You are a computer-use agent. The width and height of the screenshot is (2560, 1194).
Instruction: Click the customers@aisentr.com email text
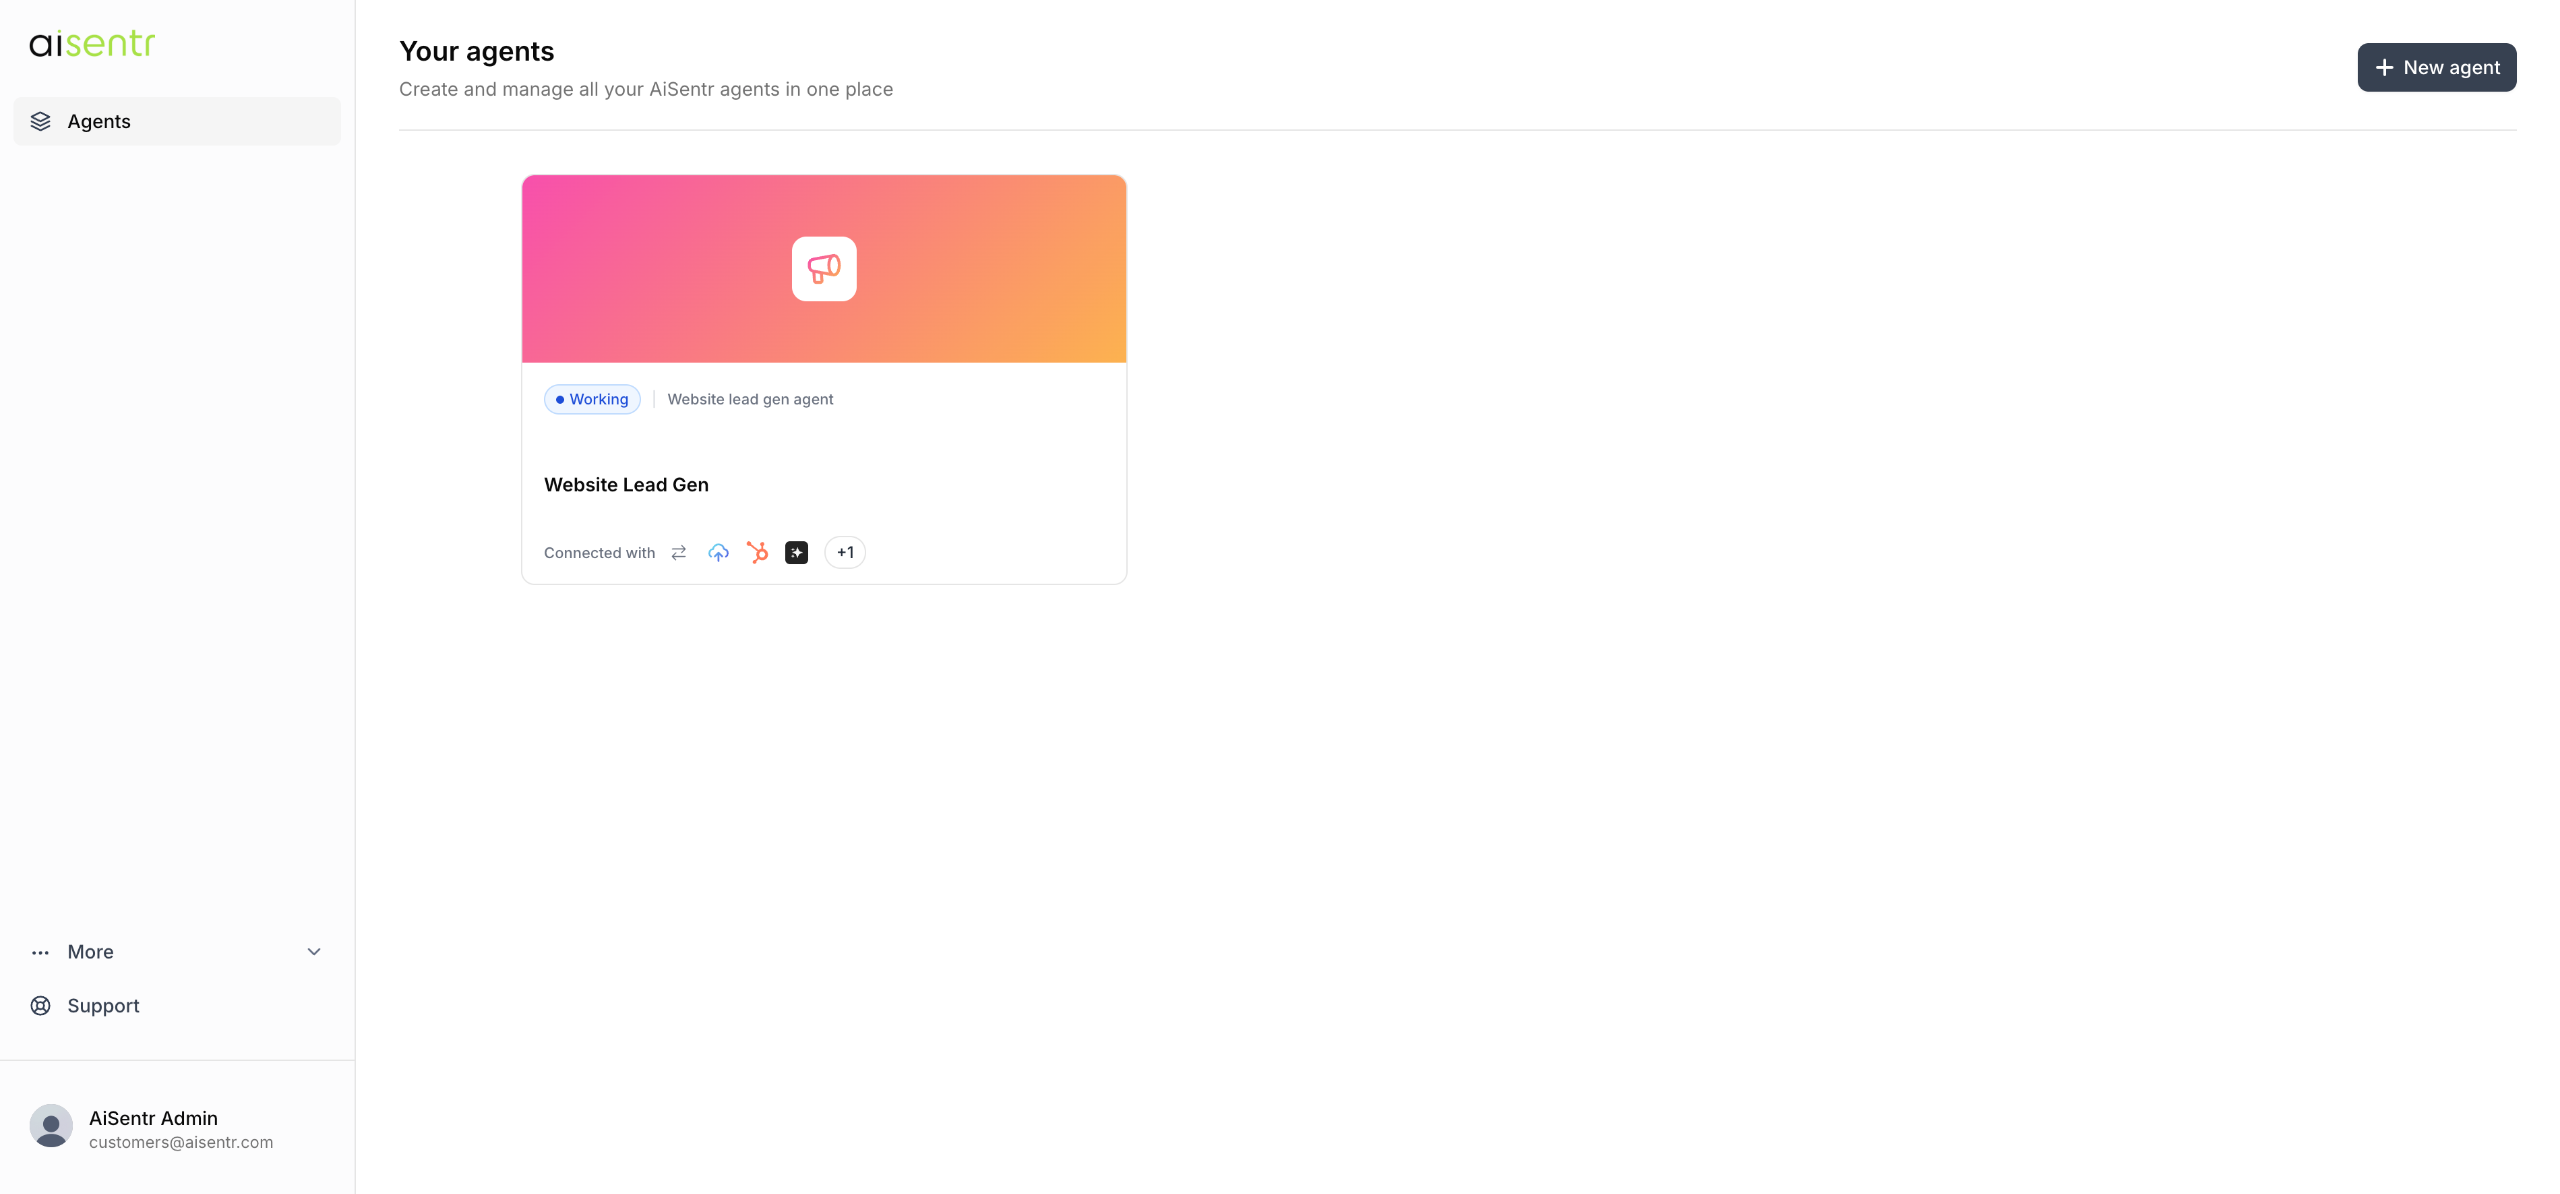[x=181, y=1142]
